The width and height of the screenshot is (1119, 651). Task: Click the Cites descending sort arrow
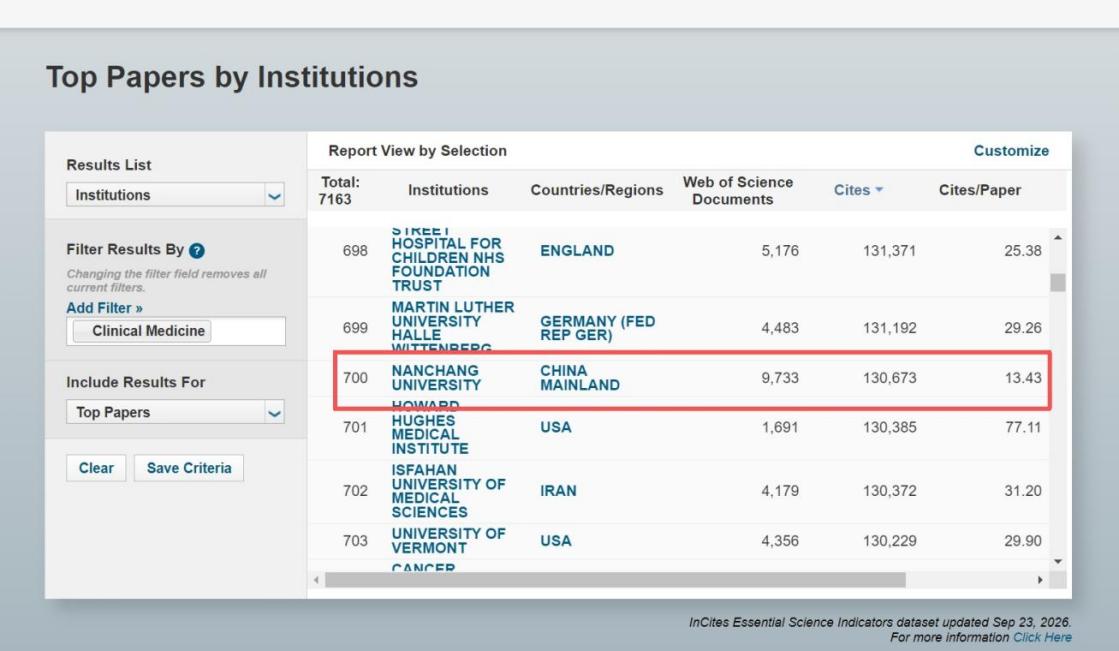click(x=879, y=190)
